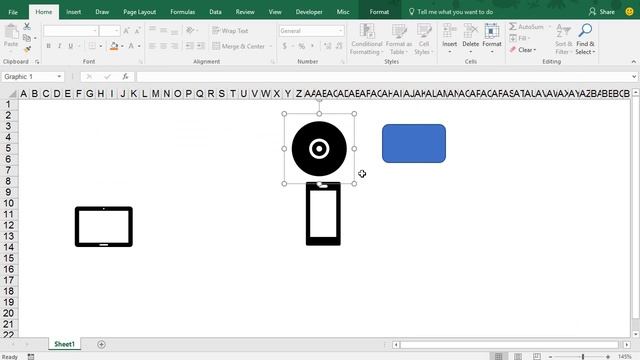Toggle Underline formatting
640x360 pixels.
pos(71,46)
